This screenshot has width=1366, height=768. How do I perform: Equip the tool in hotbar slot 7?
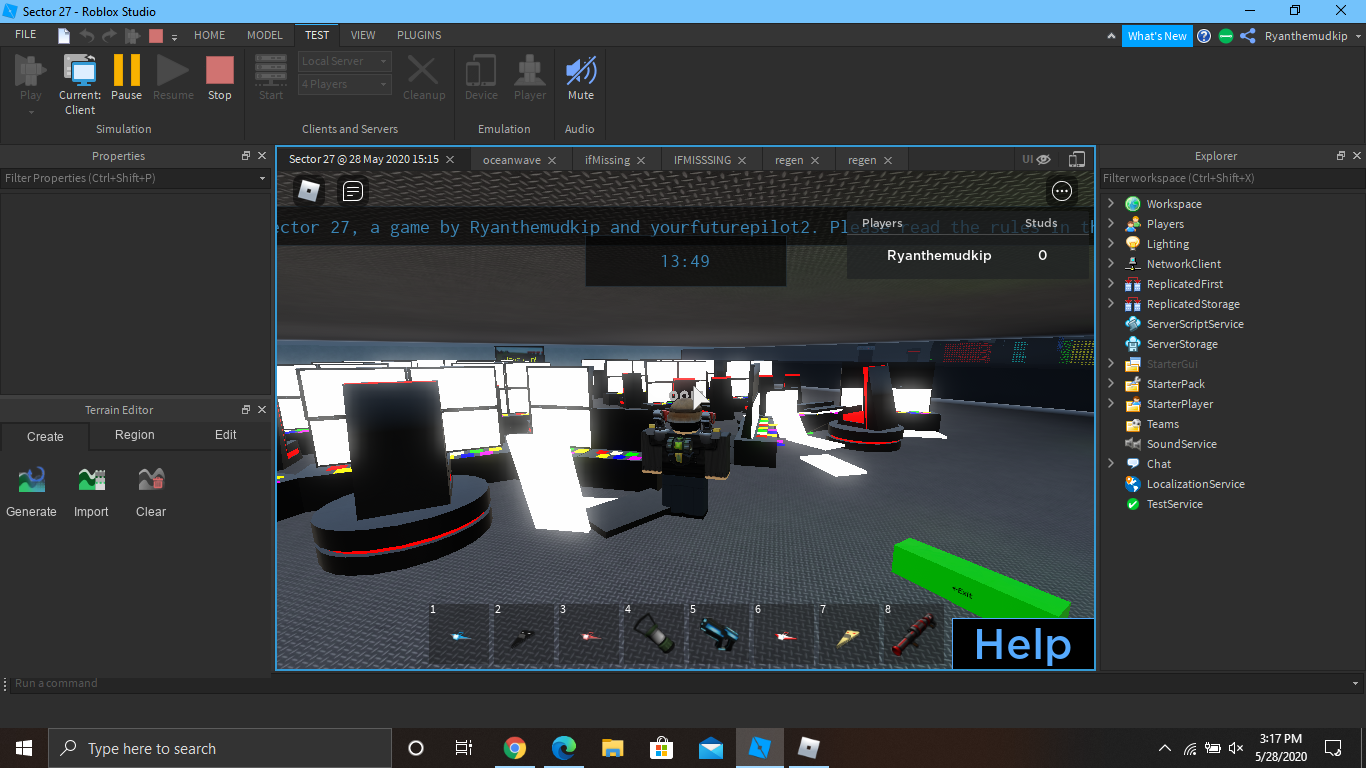[x=850, y=634]
